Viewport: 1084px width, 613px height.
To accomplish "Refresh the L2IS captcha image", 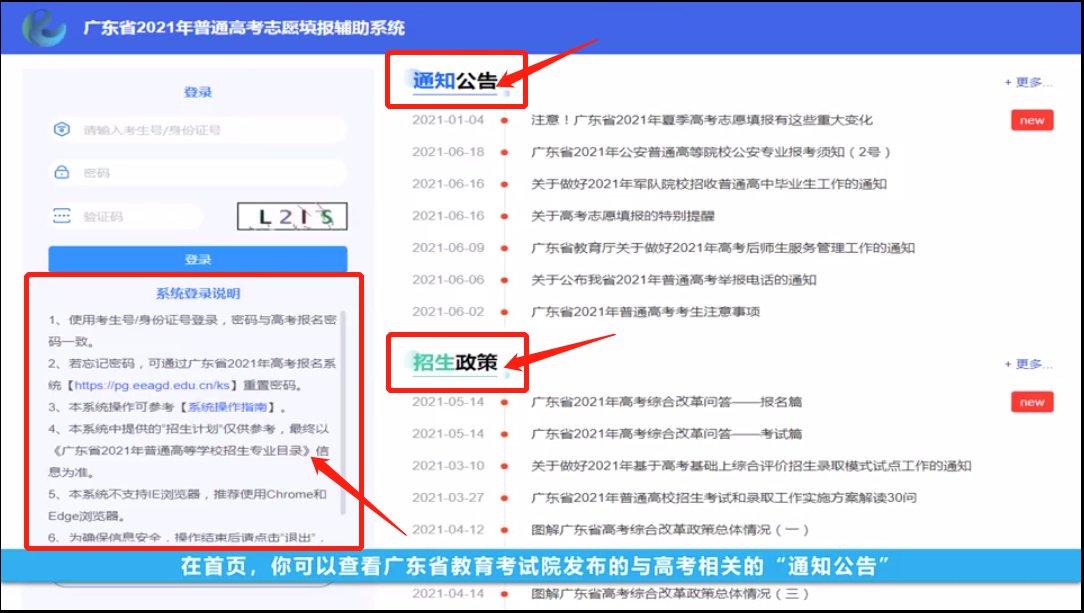I will [x=291, y=217].
